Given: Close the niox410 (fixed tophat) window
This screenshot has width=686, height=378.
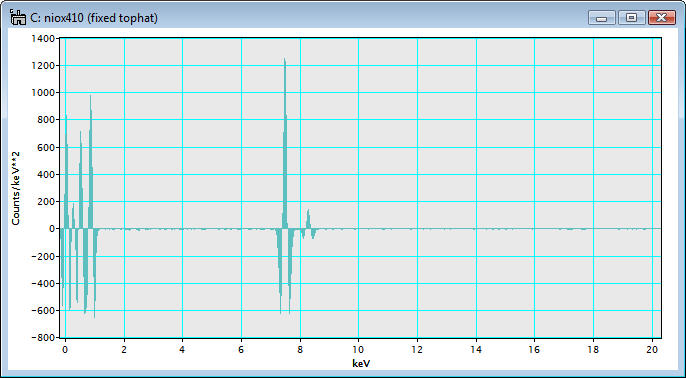Looking at the screenshot, I should click(x=662, y=18).
